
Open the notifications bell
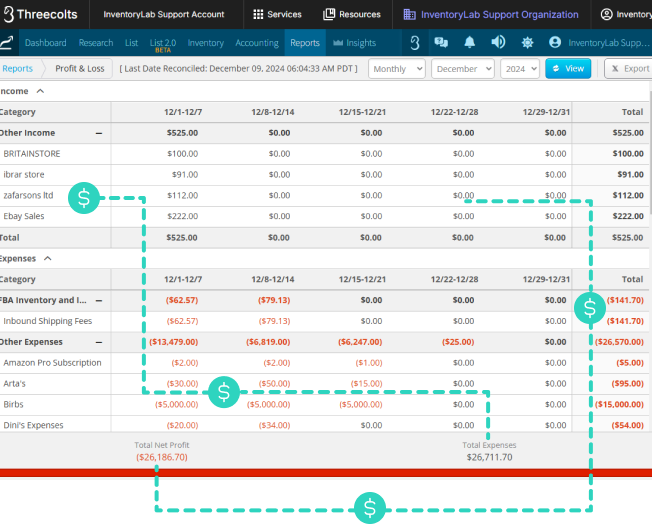click(x=469, y=42)
